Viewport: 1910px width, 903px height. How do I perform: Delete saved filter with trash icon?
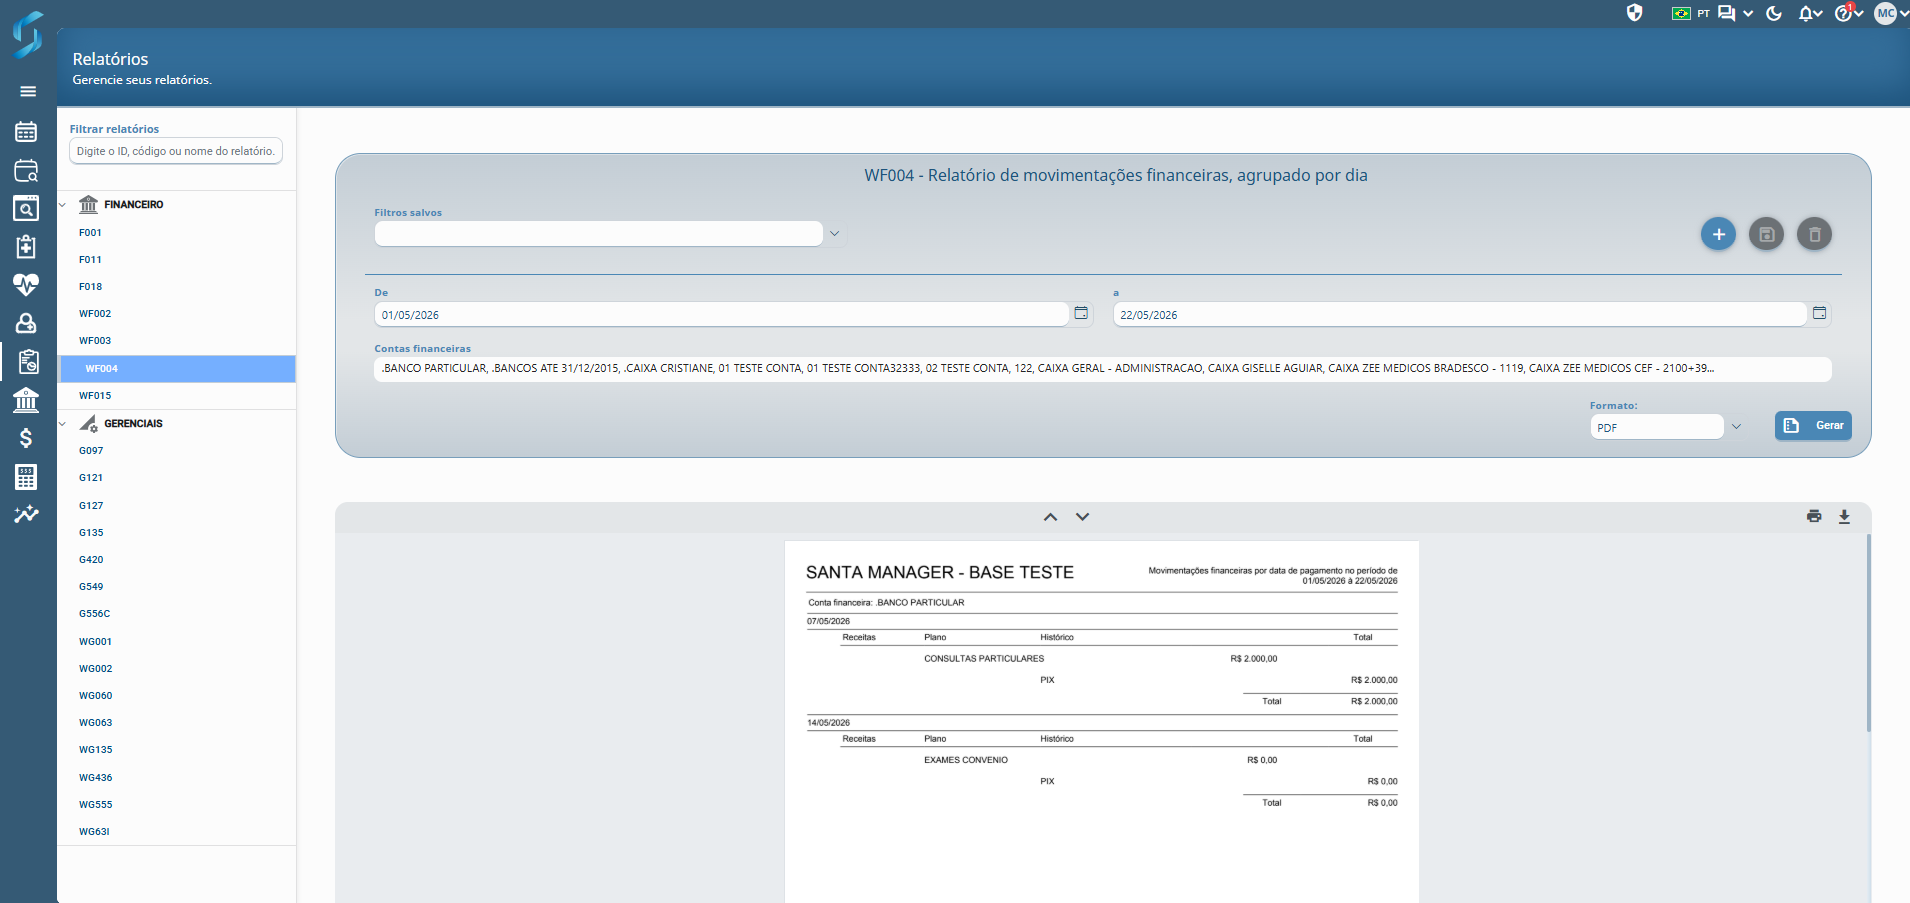tap(1814, 234)
